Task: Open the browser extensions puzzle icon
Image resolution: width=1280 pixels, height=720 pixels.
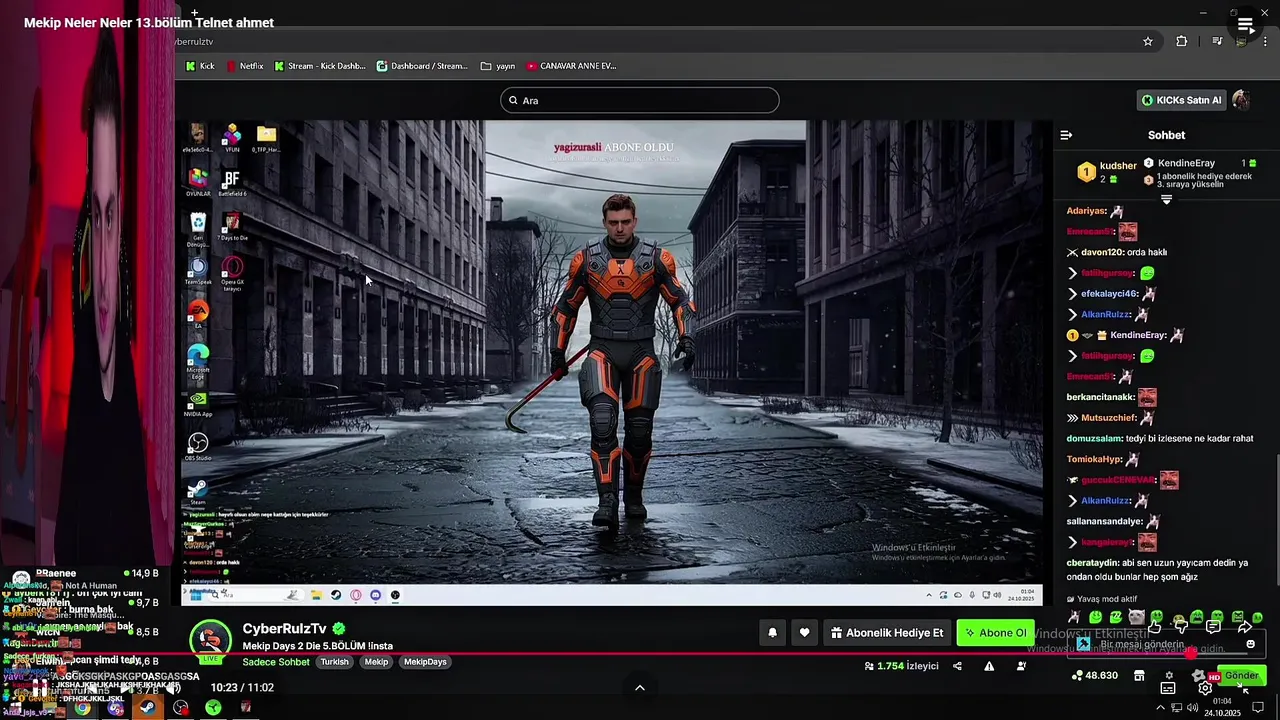Action: (x=1182, y=41)
